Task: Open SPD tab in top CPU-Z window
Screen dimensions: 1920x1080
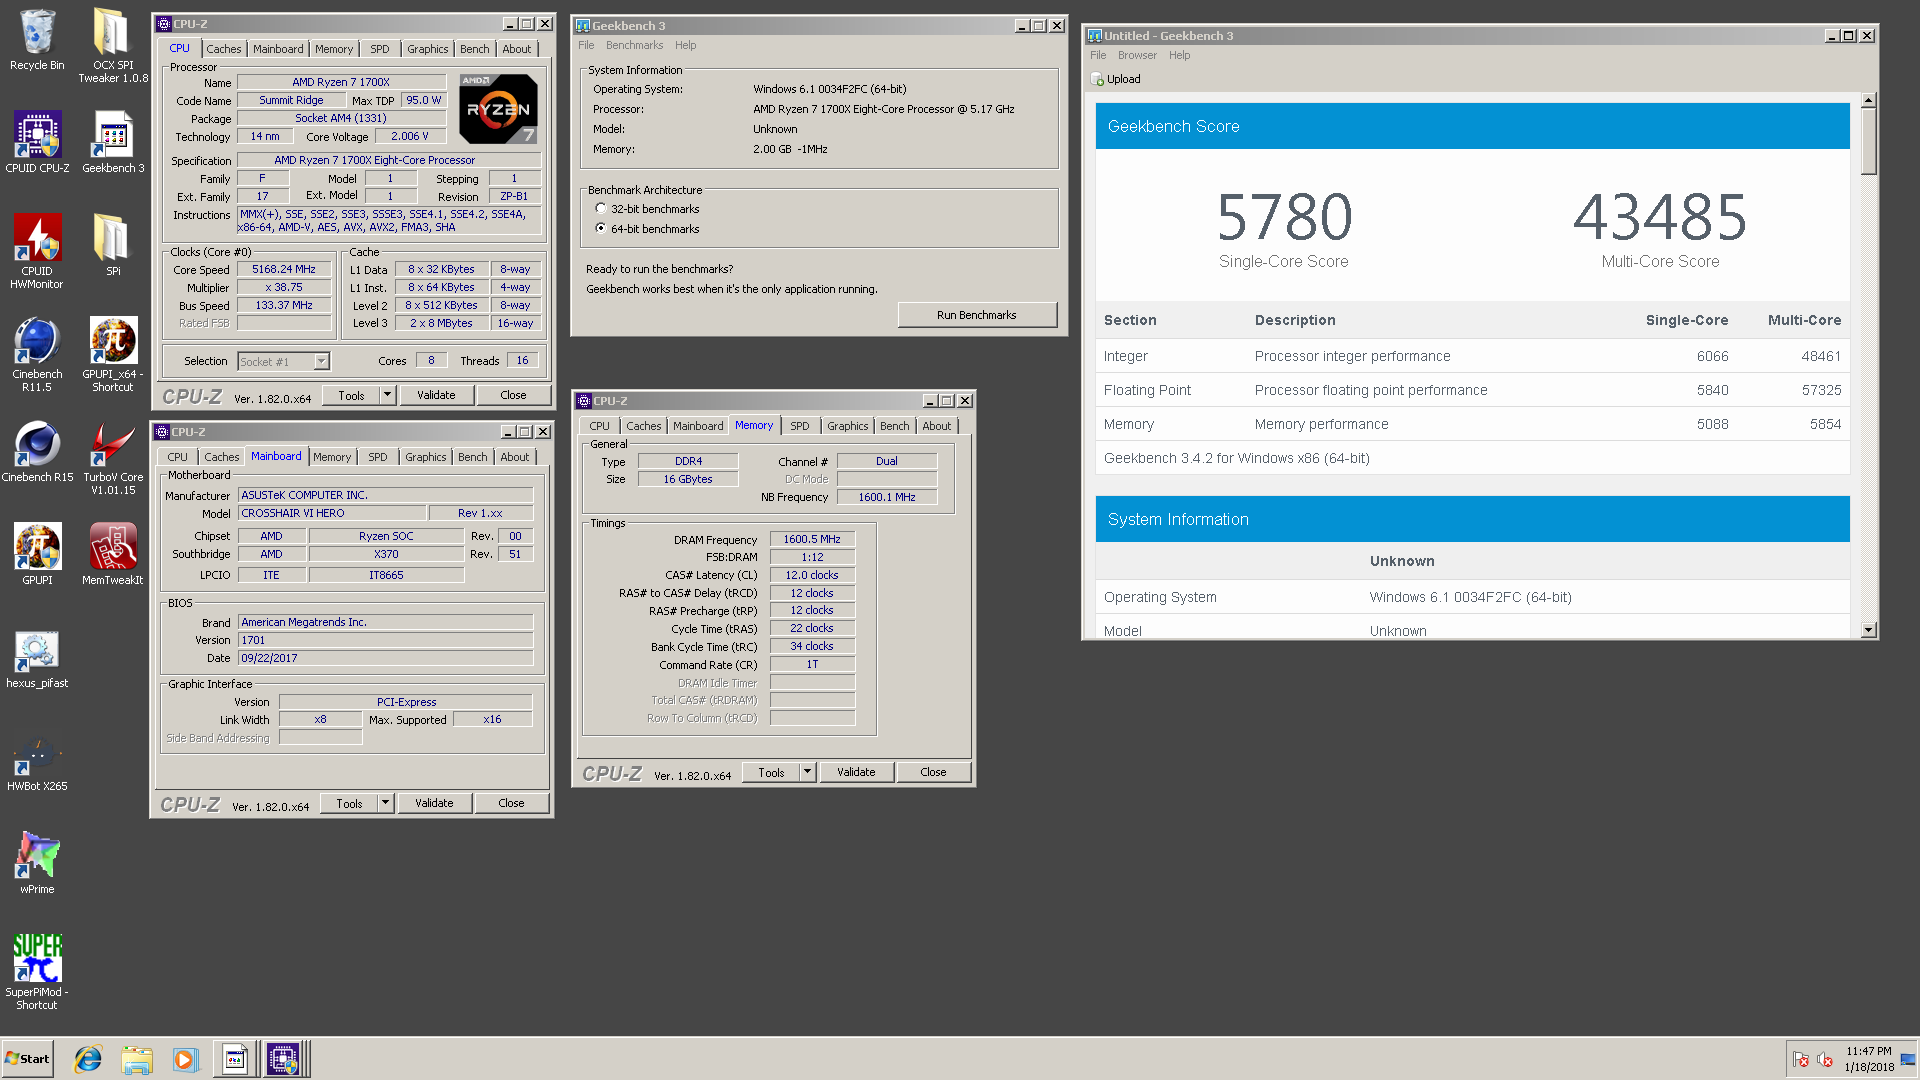Action: click(x=380, y=49)
